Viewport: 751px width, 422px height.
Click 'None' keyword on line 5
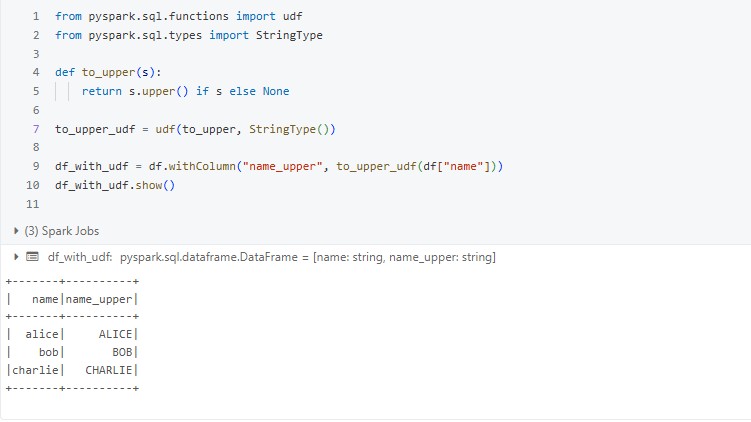coord(276,91)
